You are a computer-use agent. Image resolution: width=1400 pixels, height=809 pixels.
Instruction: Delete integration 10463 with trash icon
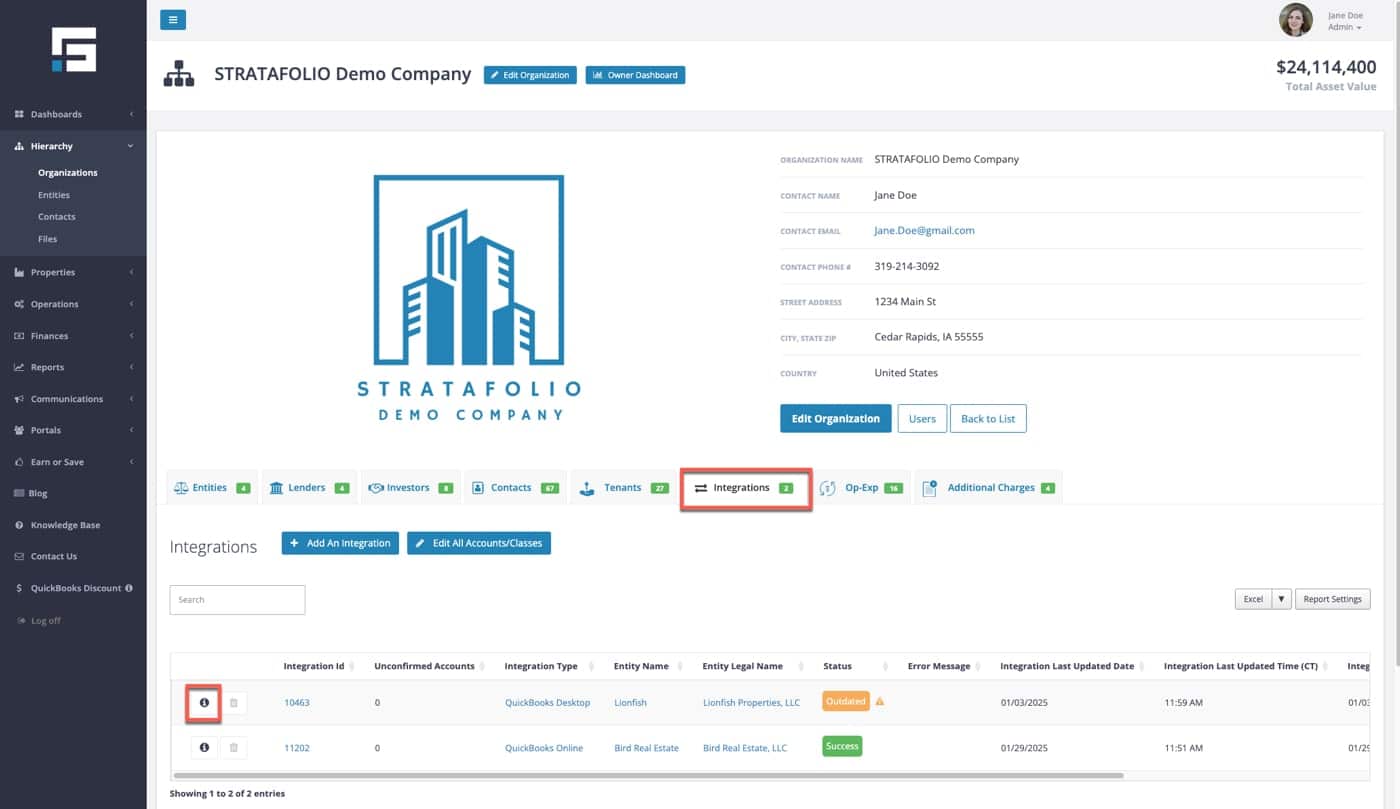pos(234,703)
